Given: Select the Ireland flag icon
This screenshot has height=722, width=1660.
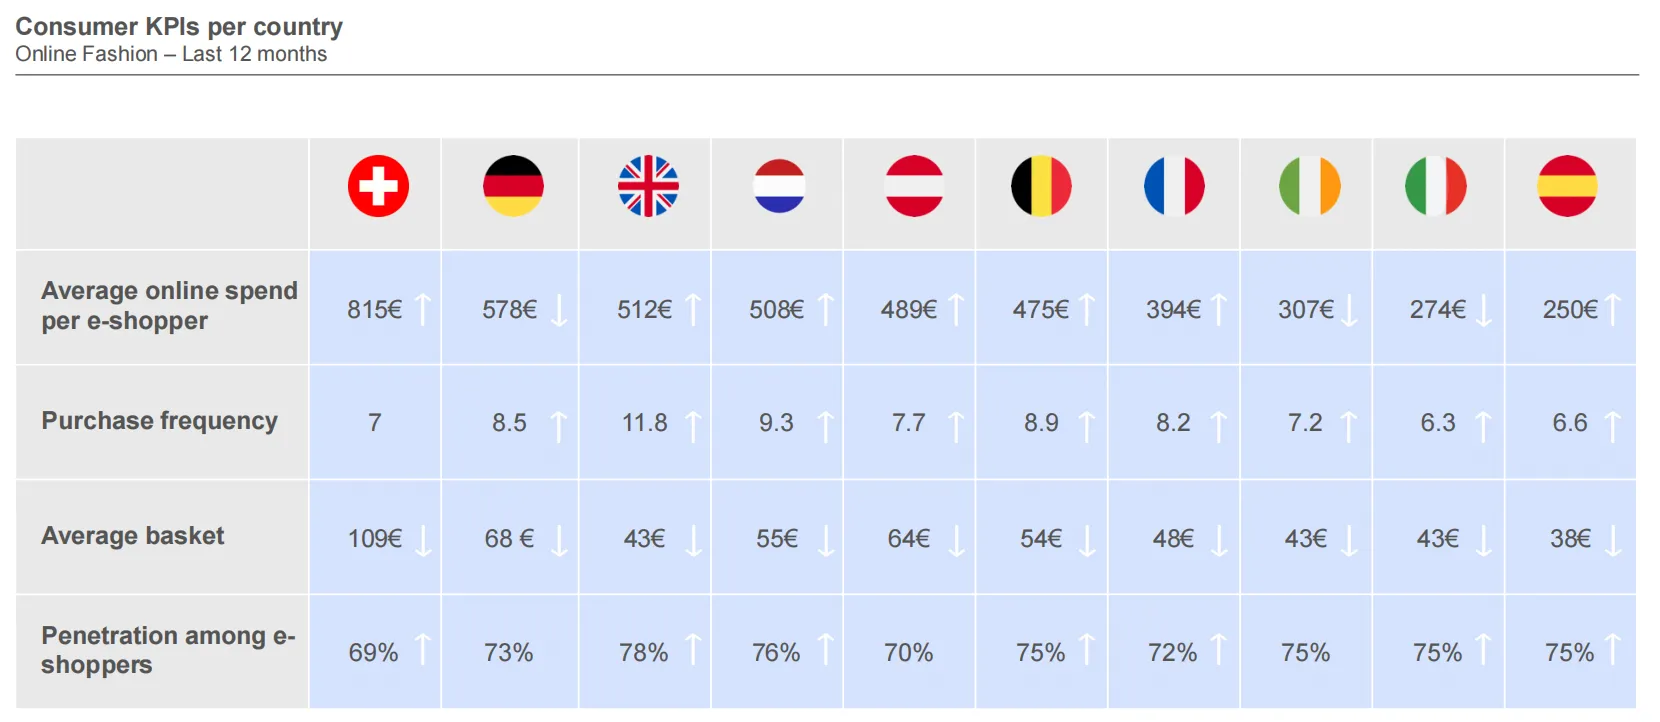Looking at the screenshot, I should (1309, 186).
